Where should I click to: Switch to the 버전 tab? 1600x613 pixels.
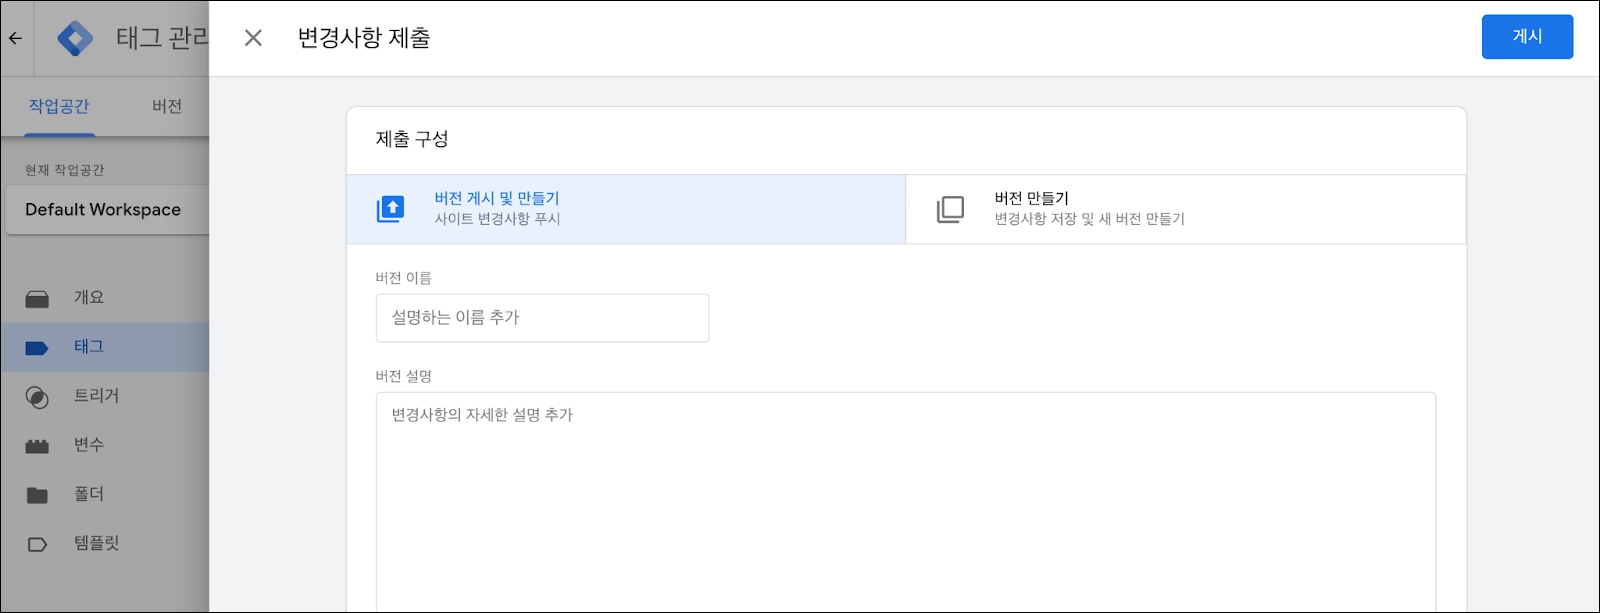tap(167, 106)
